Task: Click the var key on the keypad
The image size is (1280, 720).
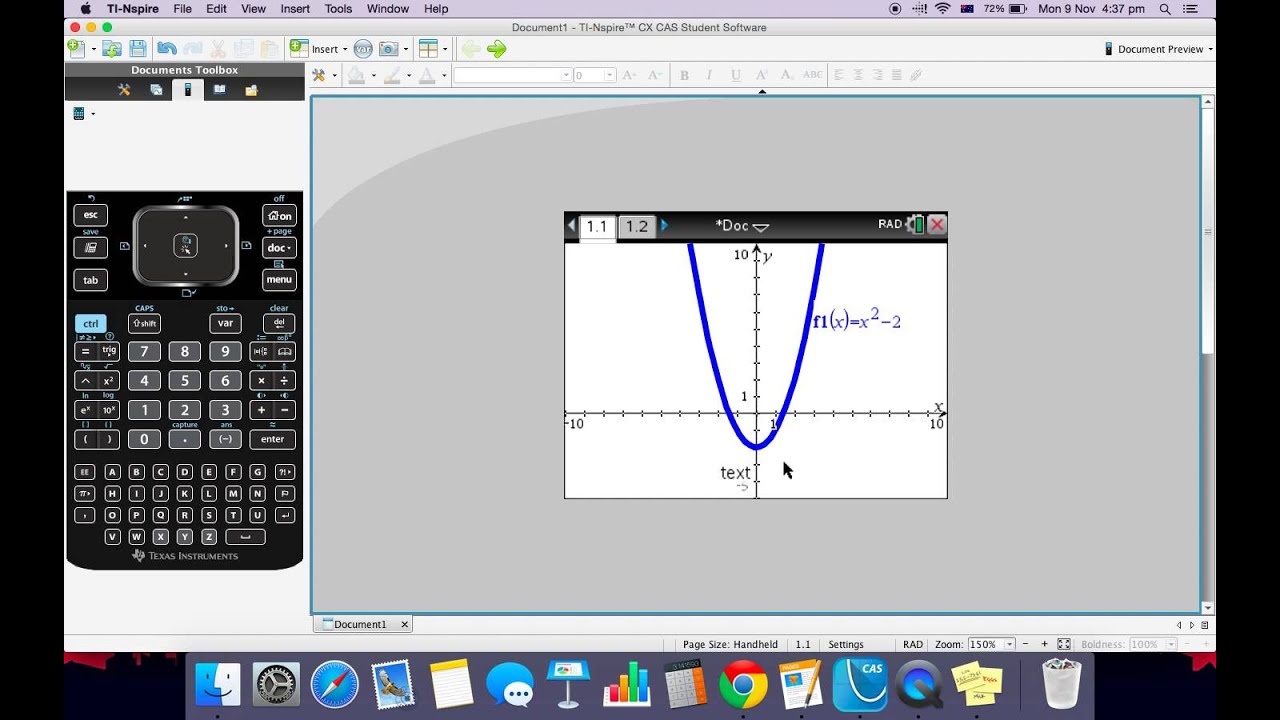Action: point(225,323)
